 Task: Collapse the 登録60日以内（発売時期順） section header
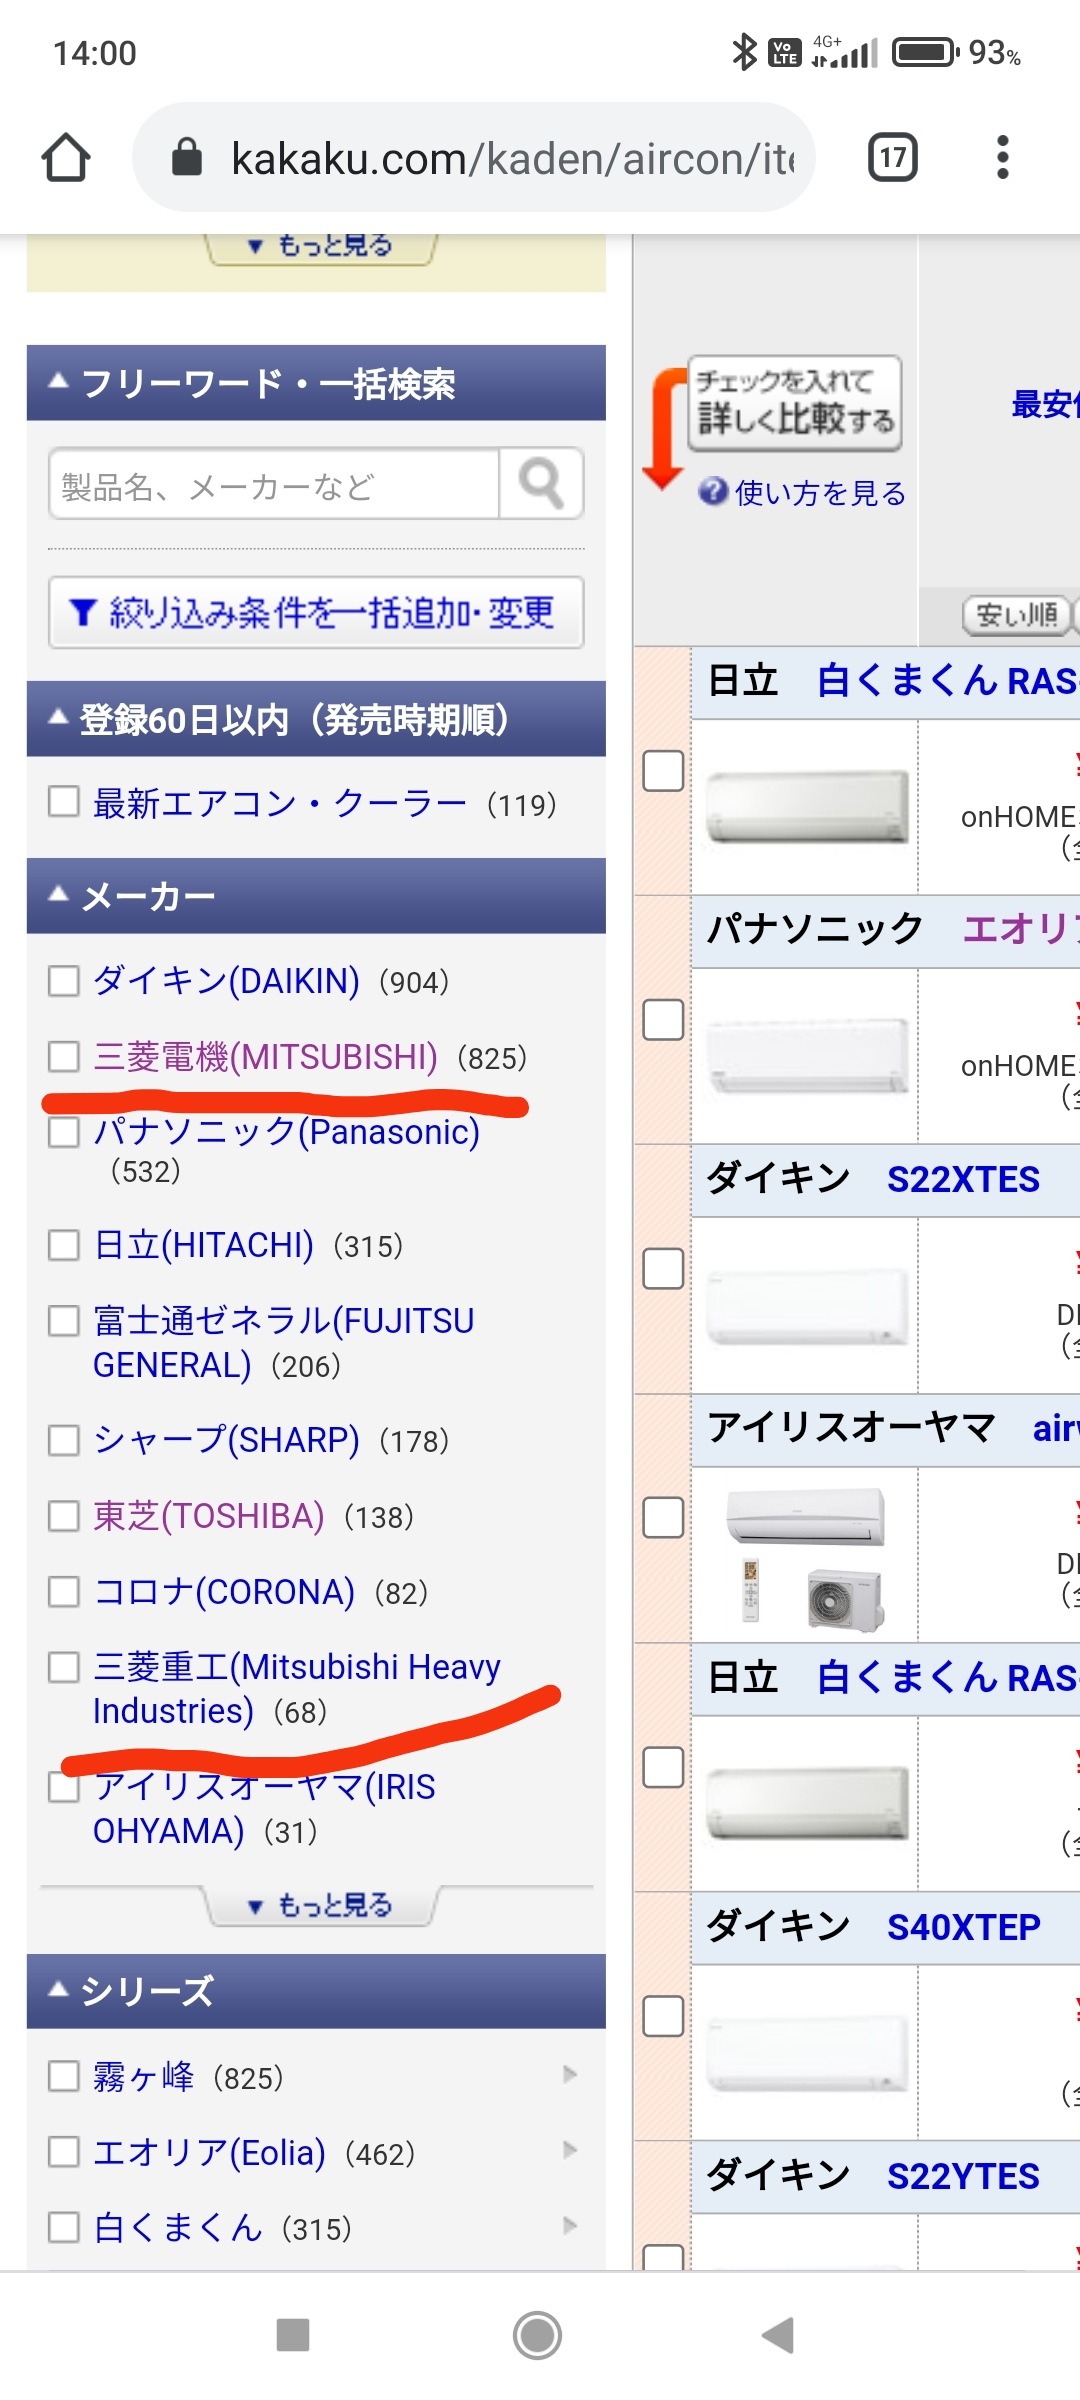click(x=316, y=719)
